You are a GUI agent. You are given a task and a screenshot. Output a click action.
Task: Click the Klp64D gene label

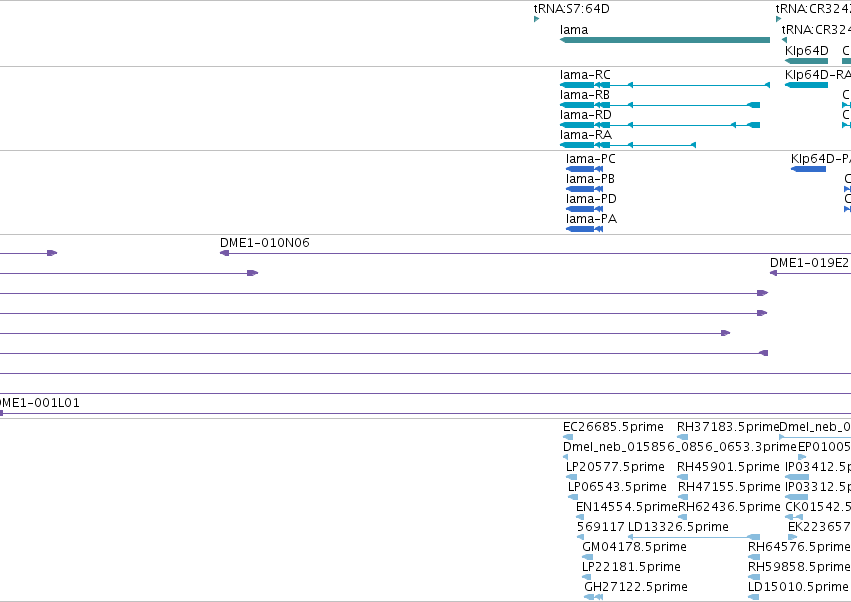click(x=806, y=50)
